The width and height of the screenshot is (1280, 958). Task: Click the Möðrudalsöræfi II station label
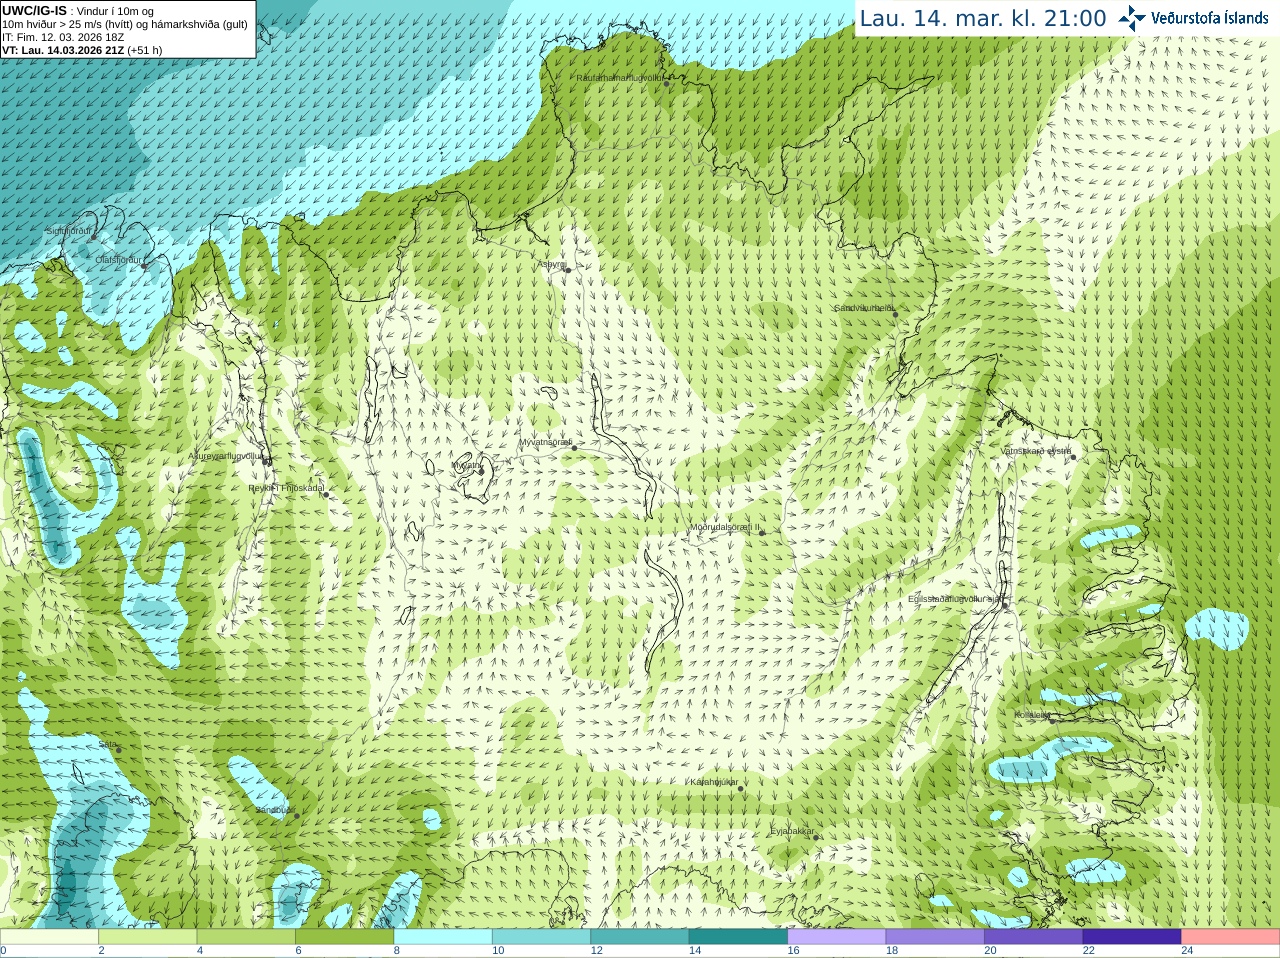click(x=725, y=526)
